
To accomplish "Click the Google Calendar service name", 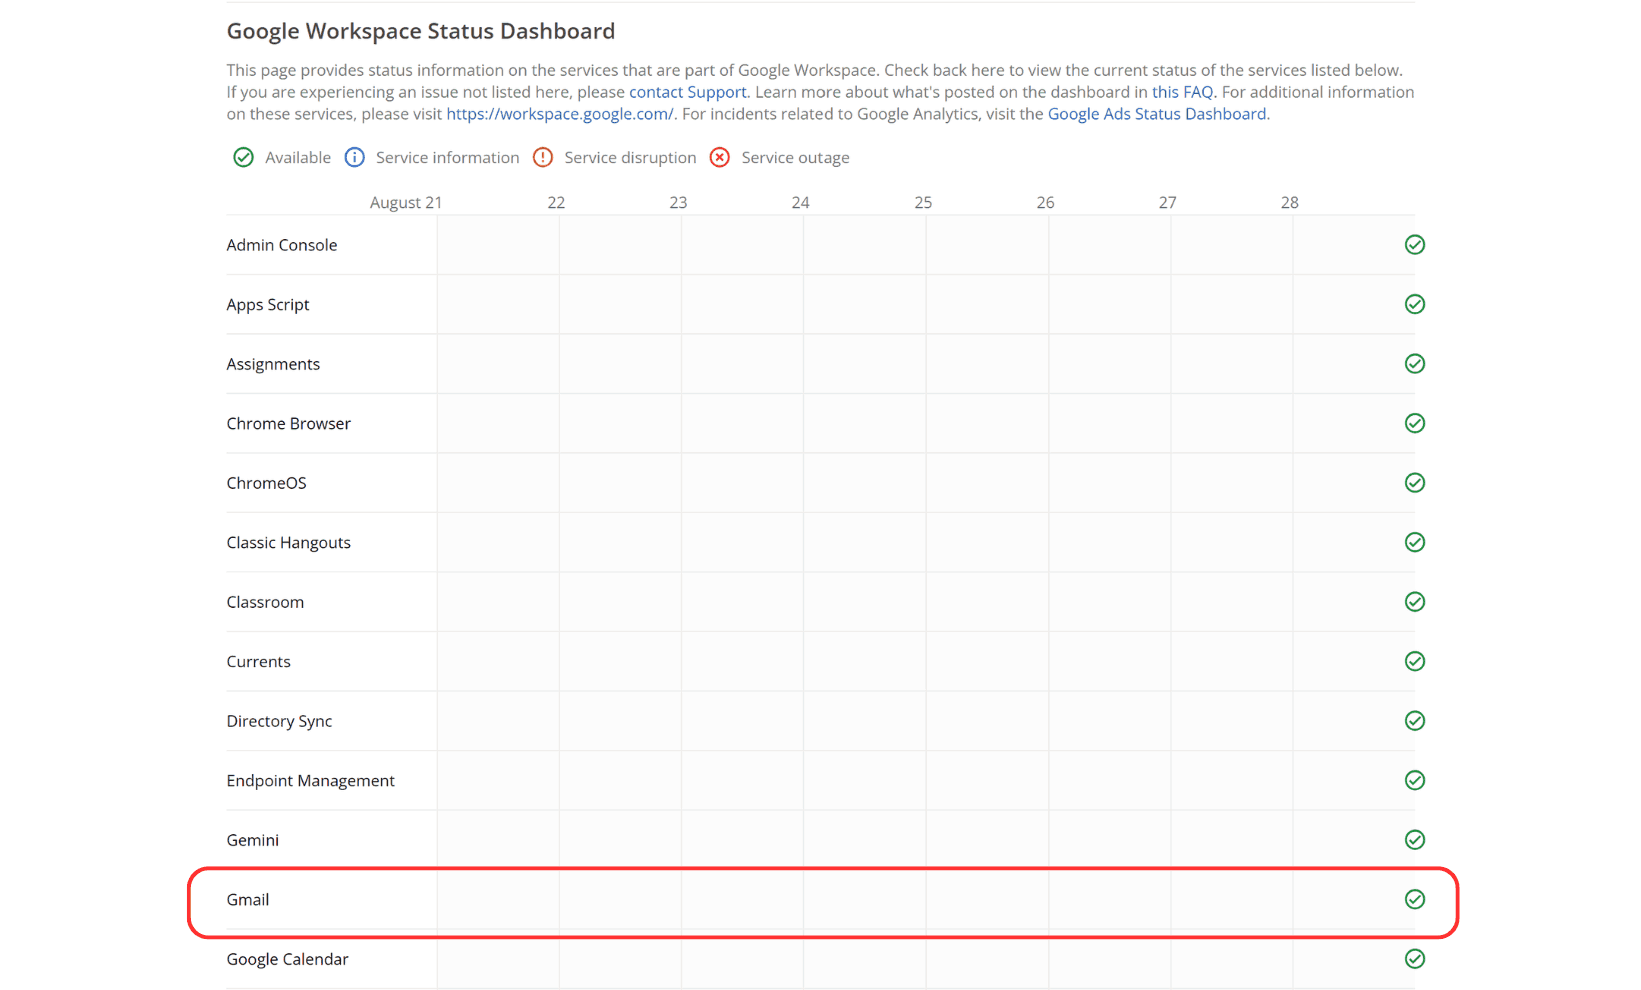I will [287, 959].
